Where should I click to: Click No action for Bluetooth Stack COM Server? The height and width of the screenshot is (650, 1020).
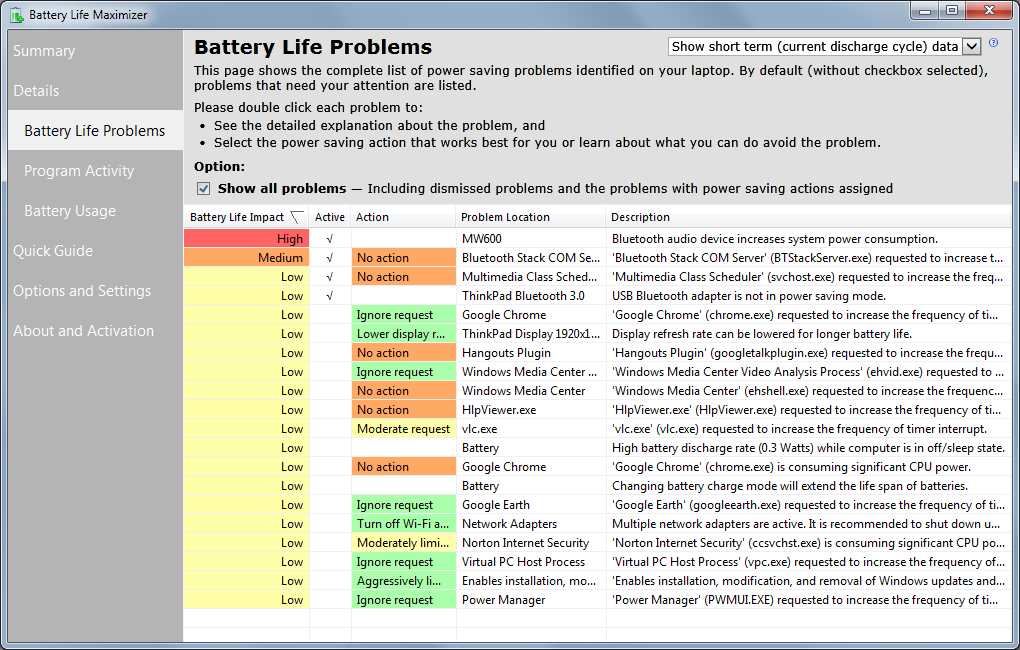point(404,258)
